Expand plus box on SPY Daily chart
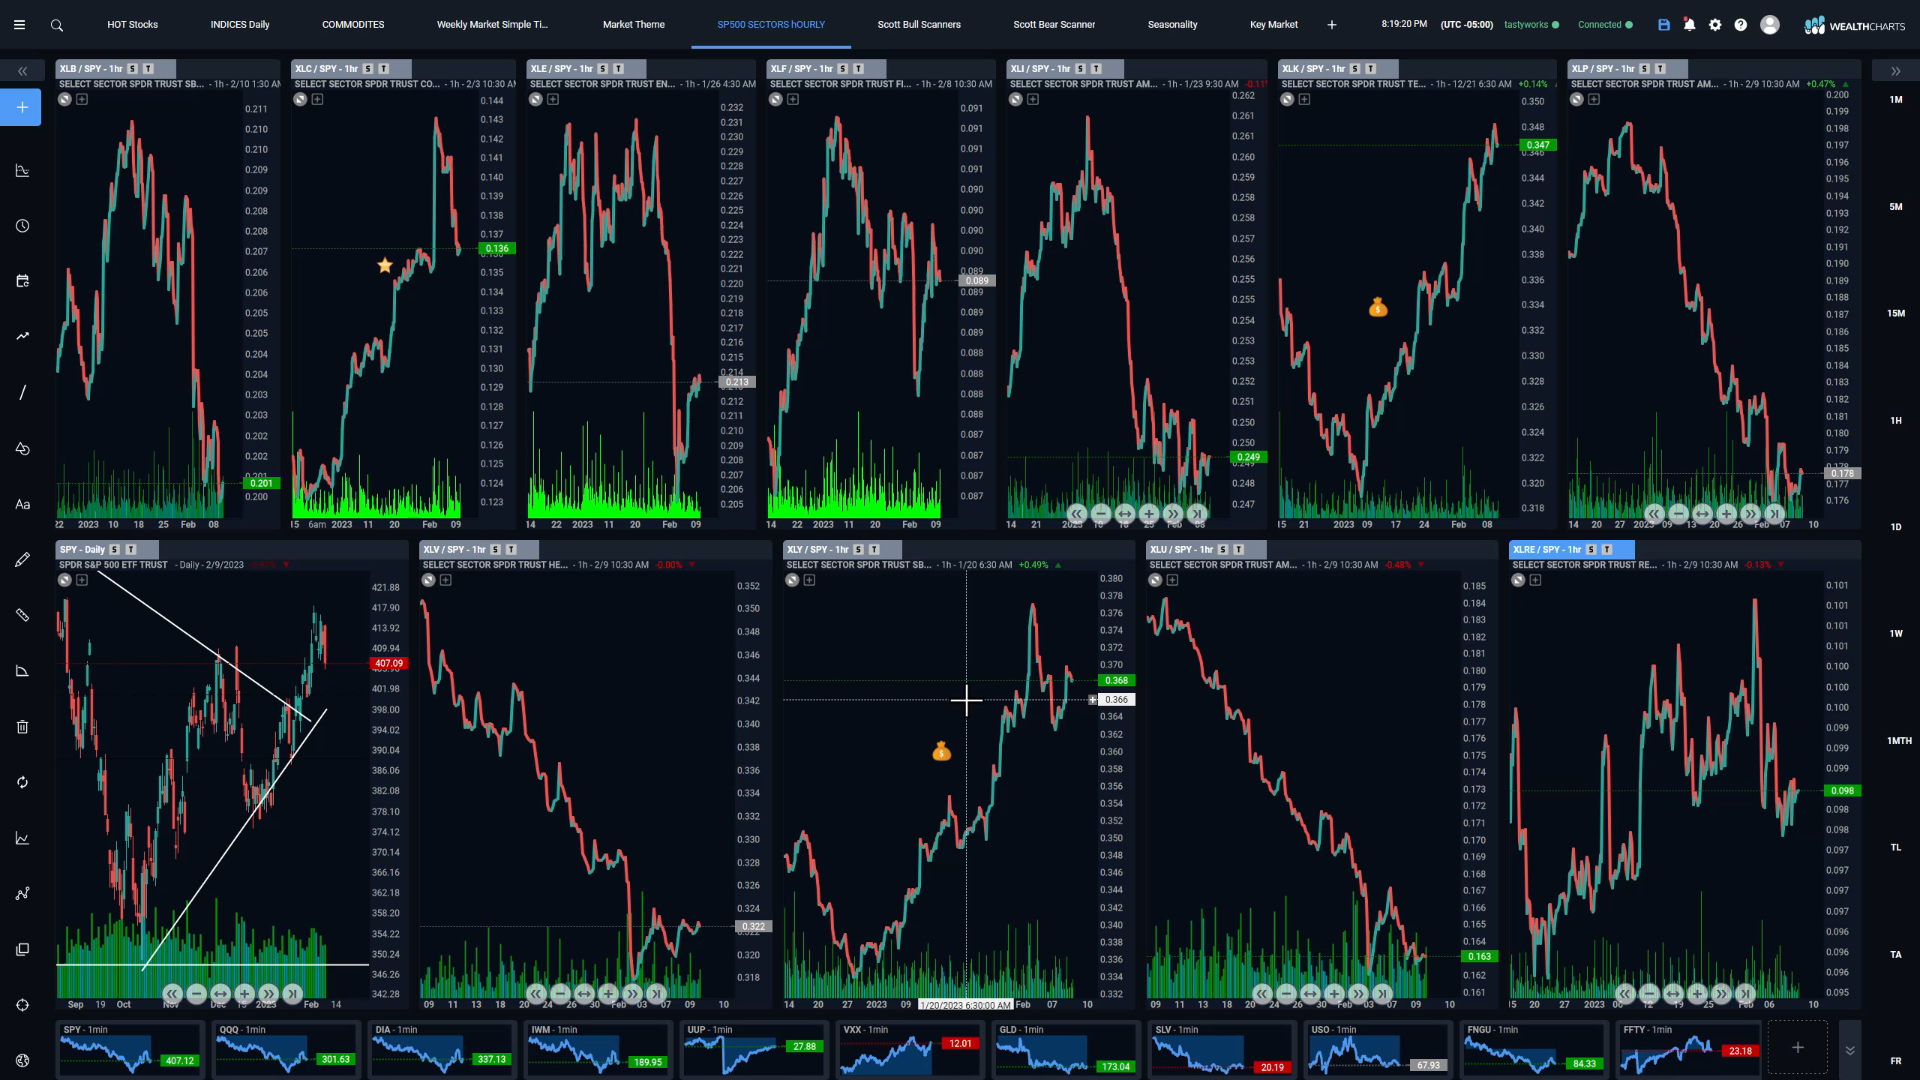1920x1080 pixels. click(82, 580)
